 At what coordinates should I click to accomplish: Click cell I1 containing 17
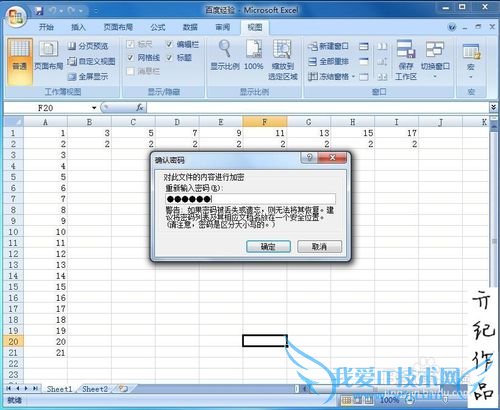[396, 133]
